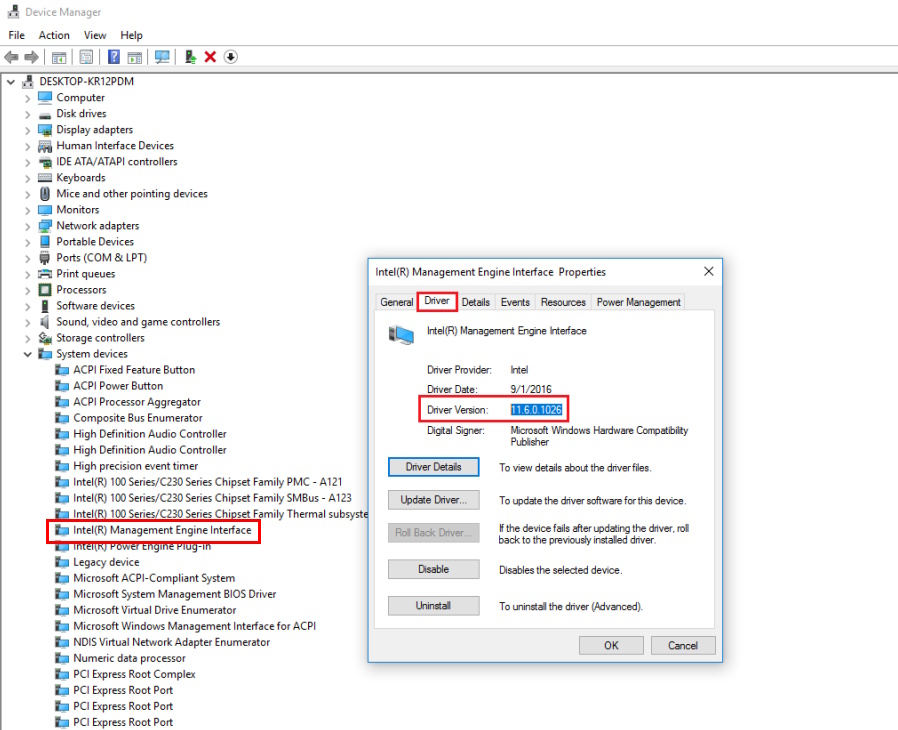Screen dimensions: 898x730
Task: Select the Driver tab
Action: point(437,301)
